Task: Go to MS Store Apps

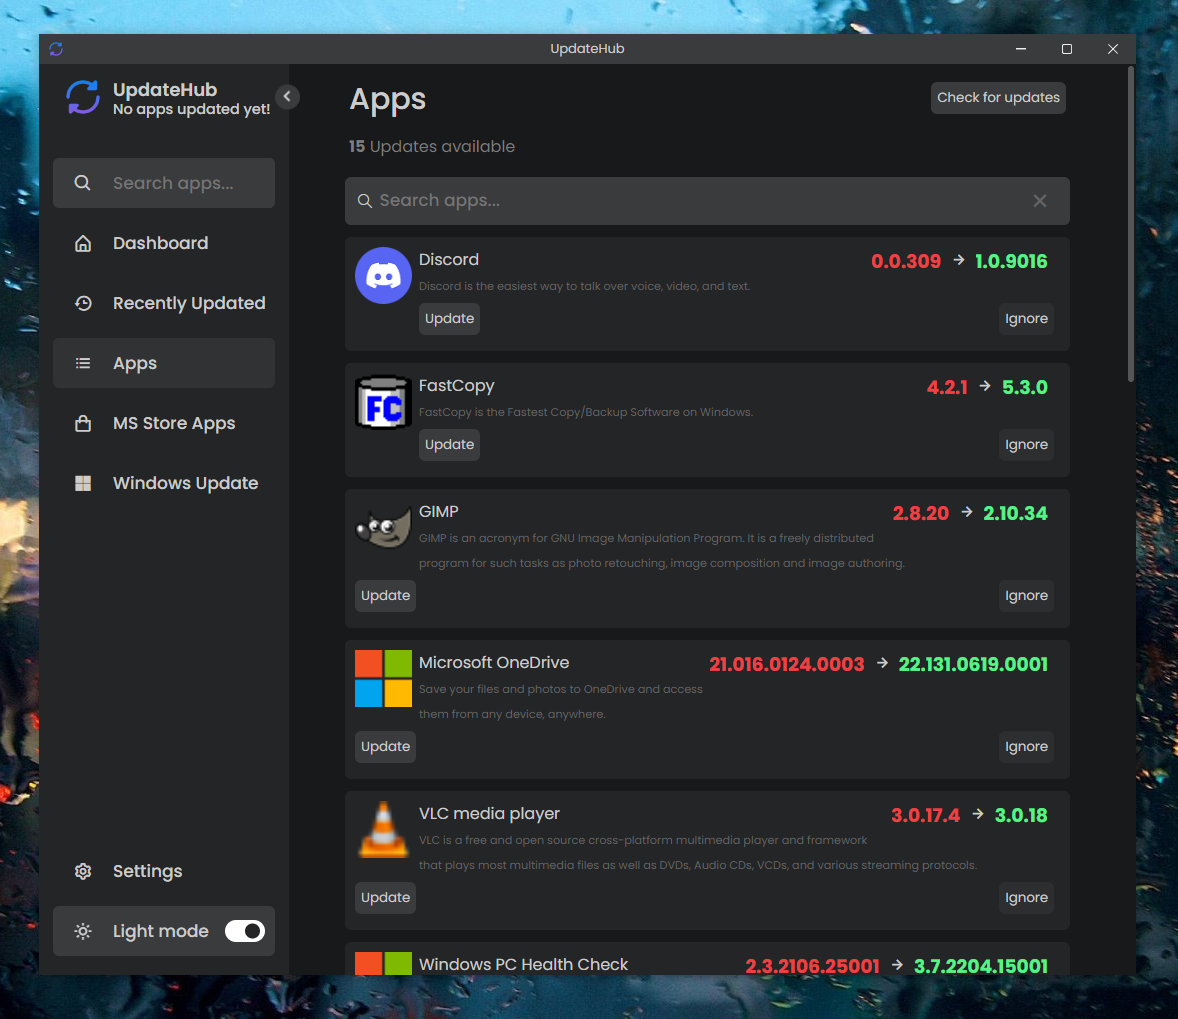Action: pos(164,423)
